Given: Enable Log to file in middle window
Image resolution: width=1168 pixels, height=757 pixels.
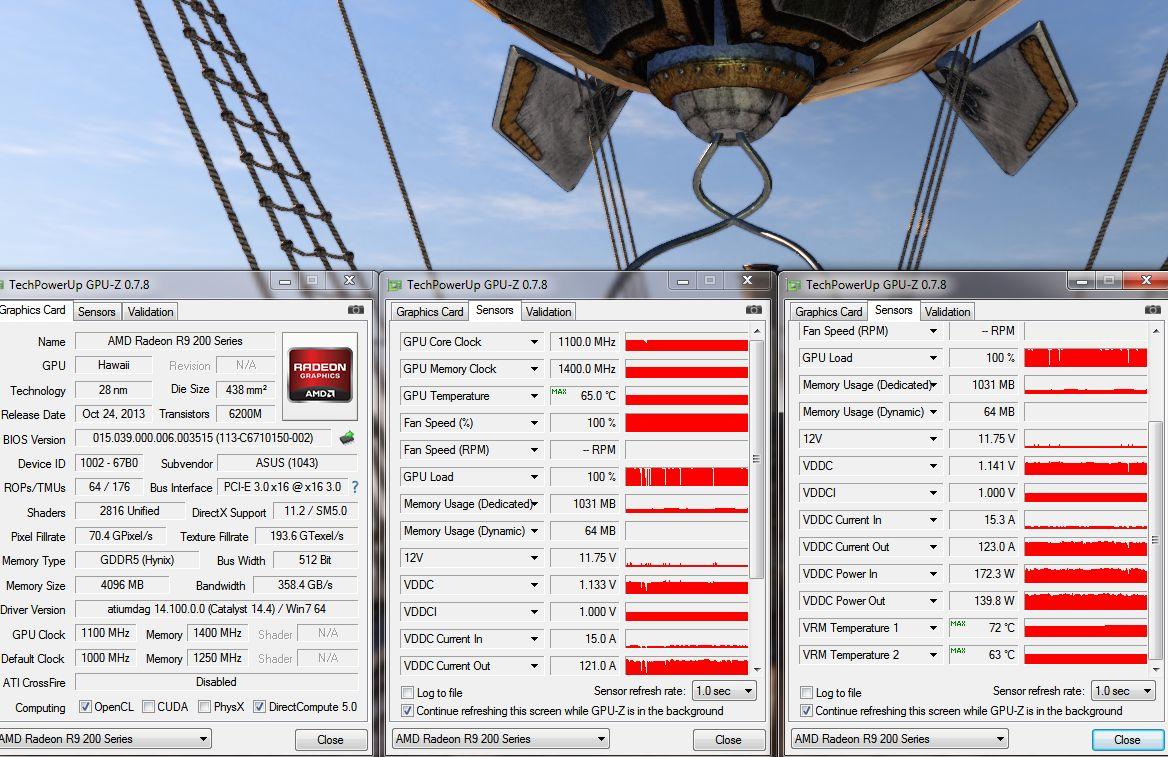Looking at the screenshot, I should click(x=407, y=692).
